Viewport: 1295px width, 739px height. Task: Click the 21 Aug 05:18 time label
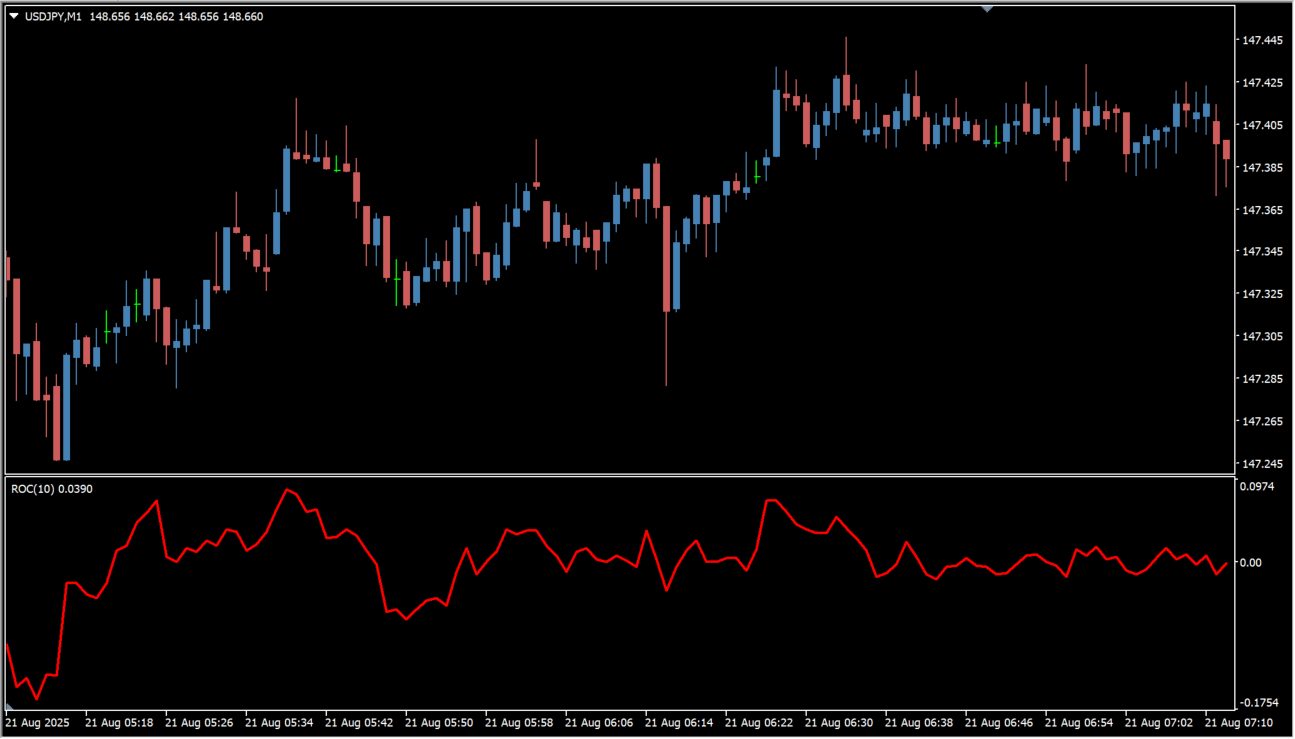[119, 722]
